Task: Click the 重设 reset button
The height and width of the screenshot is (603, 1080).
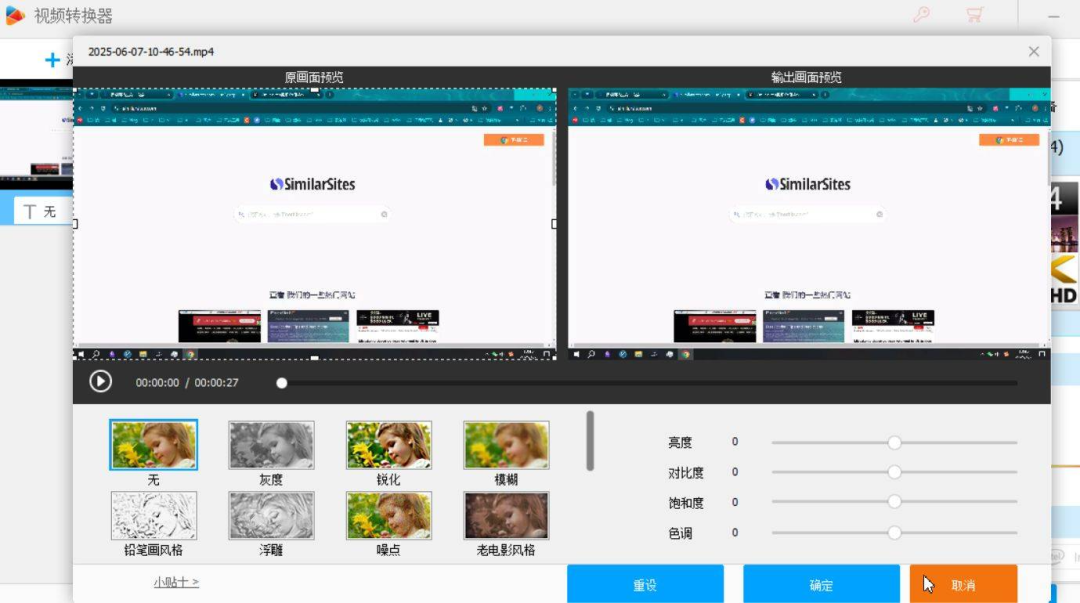Action: coord(644,584)
